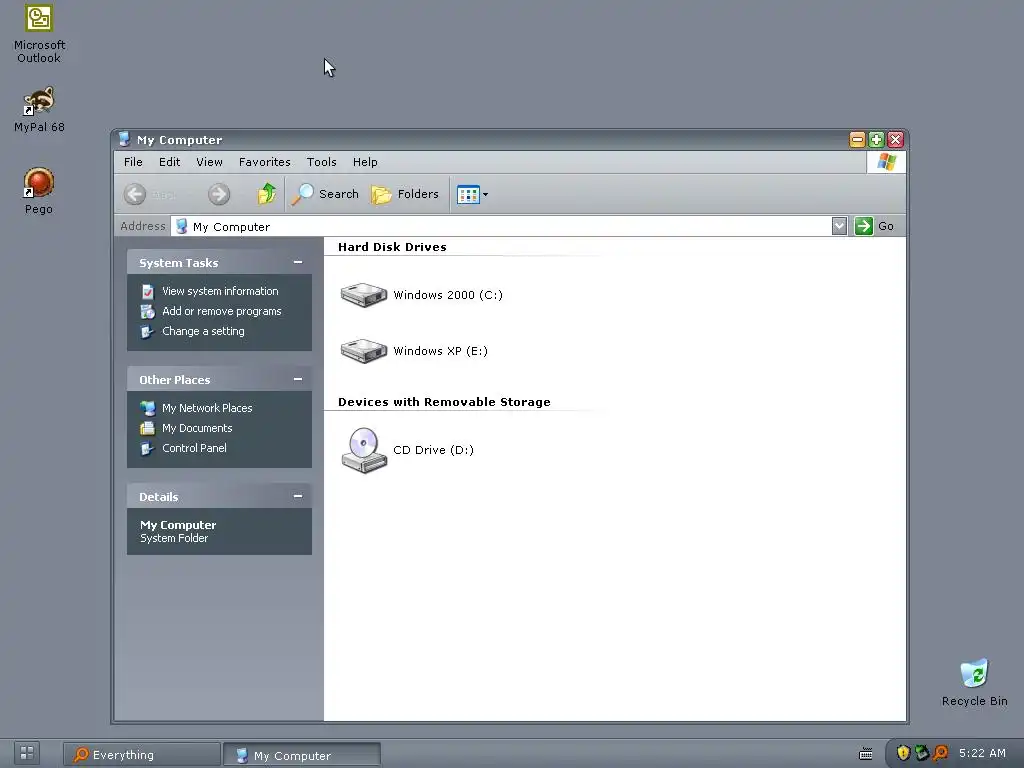The image size is (1024, 768).
Task: Toggle the Folders pane
Action: coord(405,194)
